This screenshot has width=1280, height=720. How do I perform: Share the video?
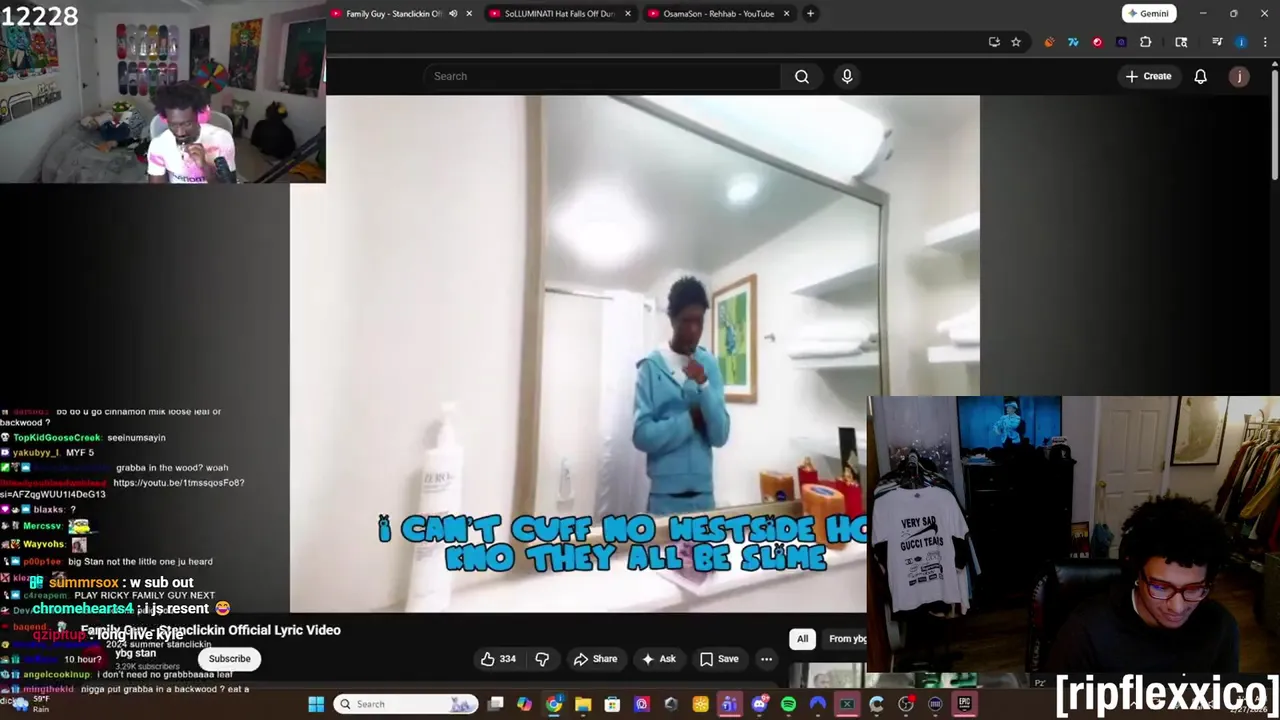coord(595,659)
